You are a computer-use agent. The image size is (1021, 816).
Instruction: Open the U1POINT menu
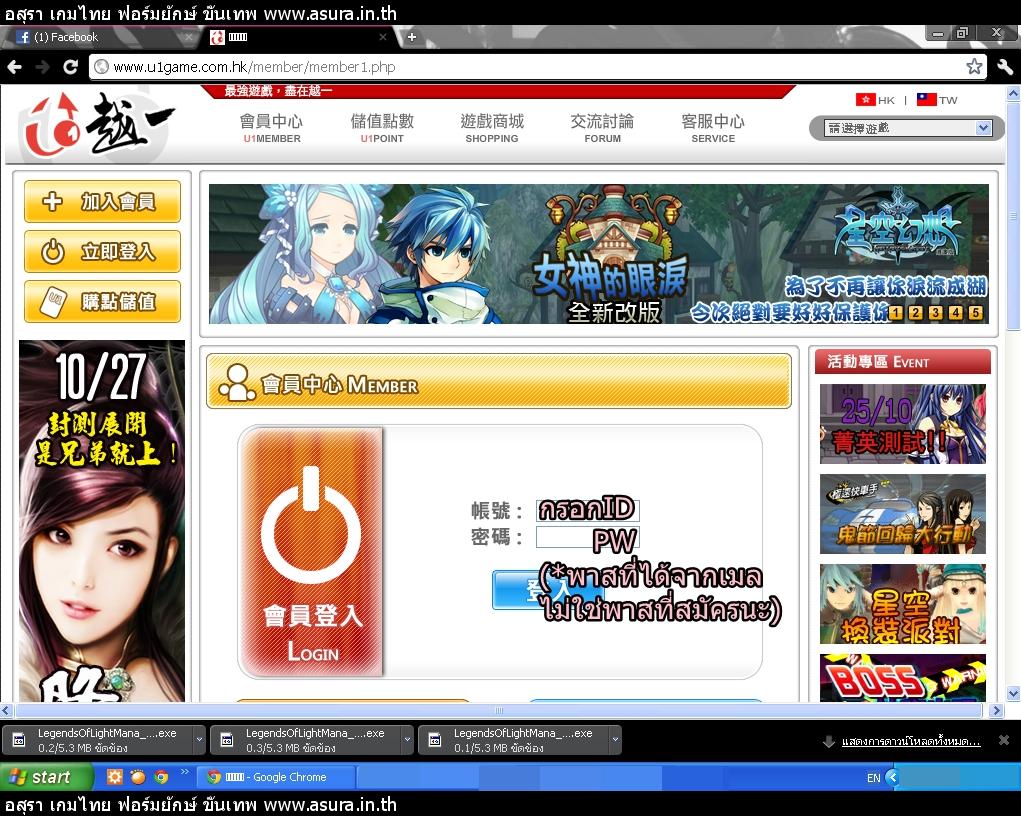point(382,128)
